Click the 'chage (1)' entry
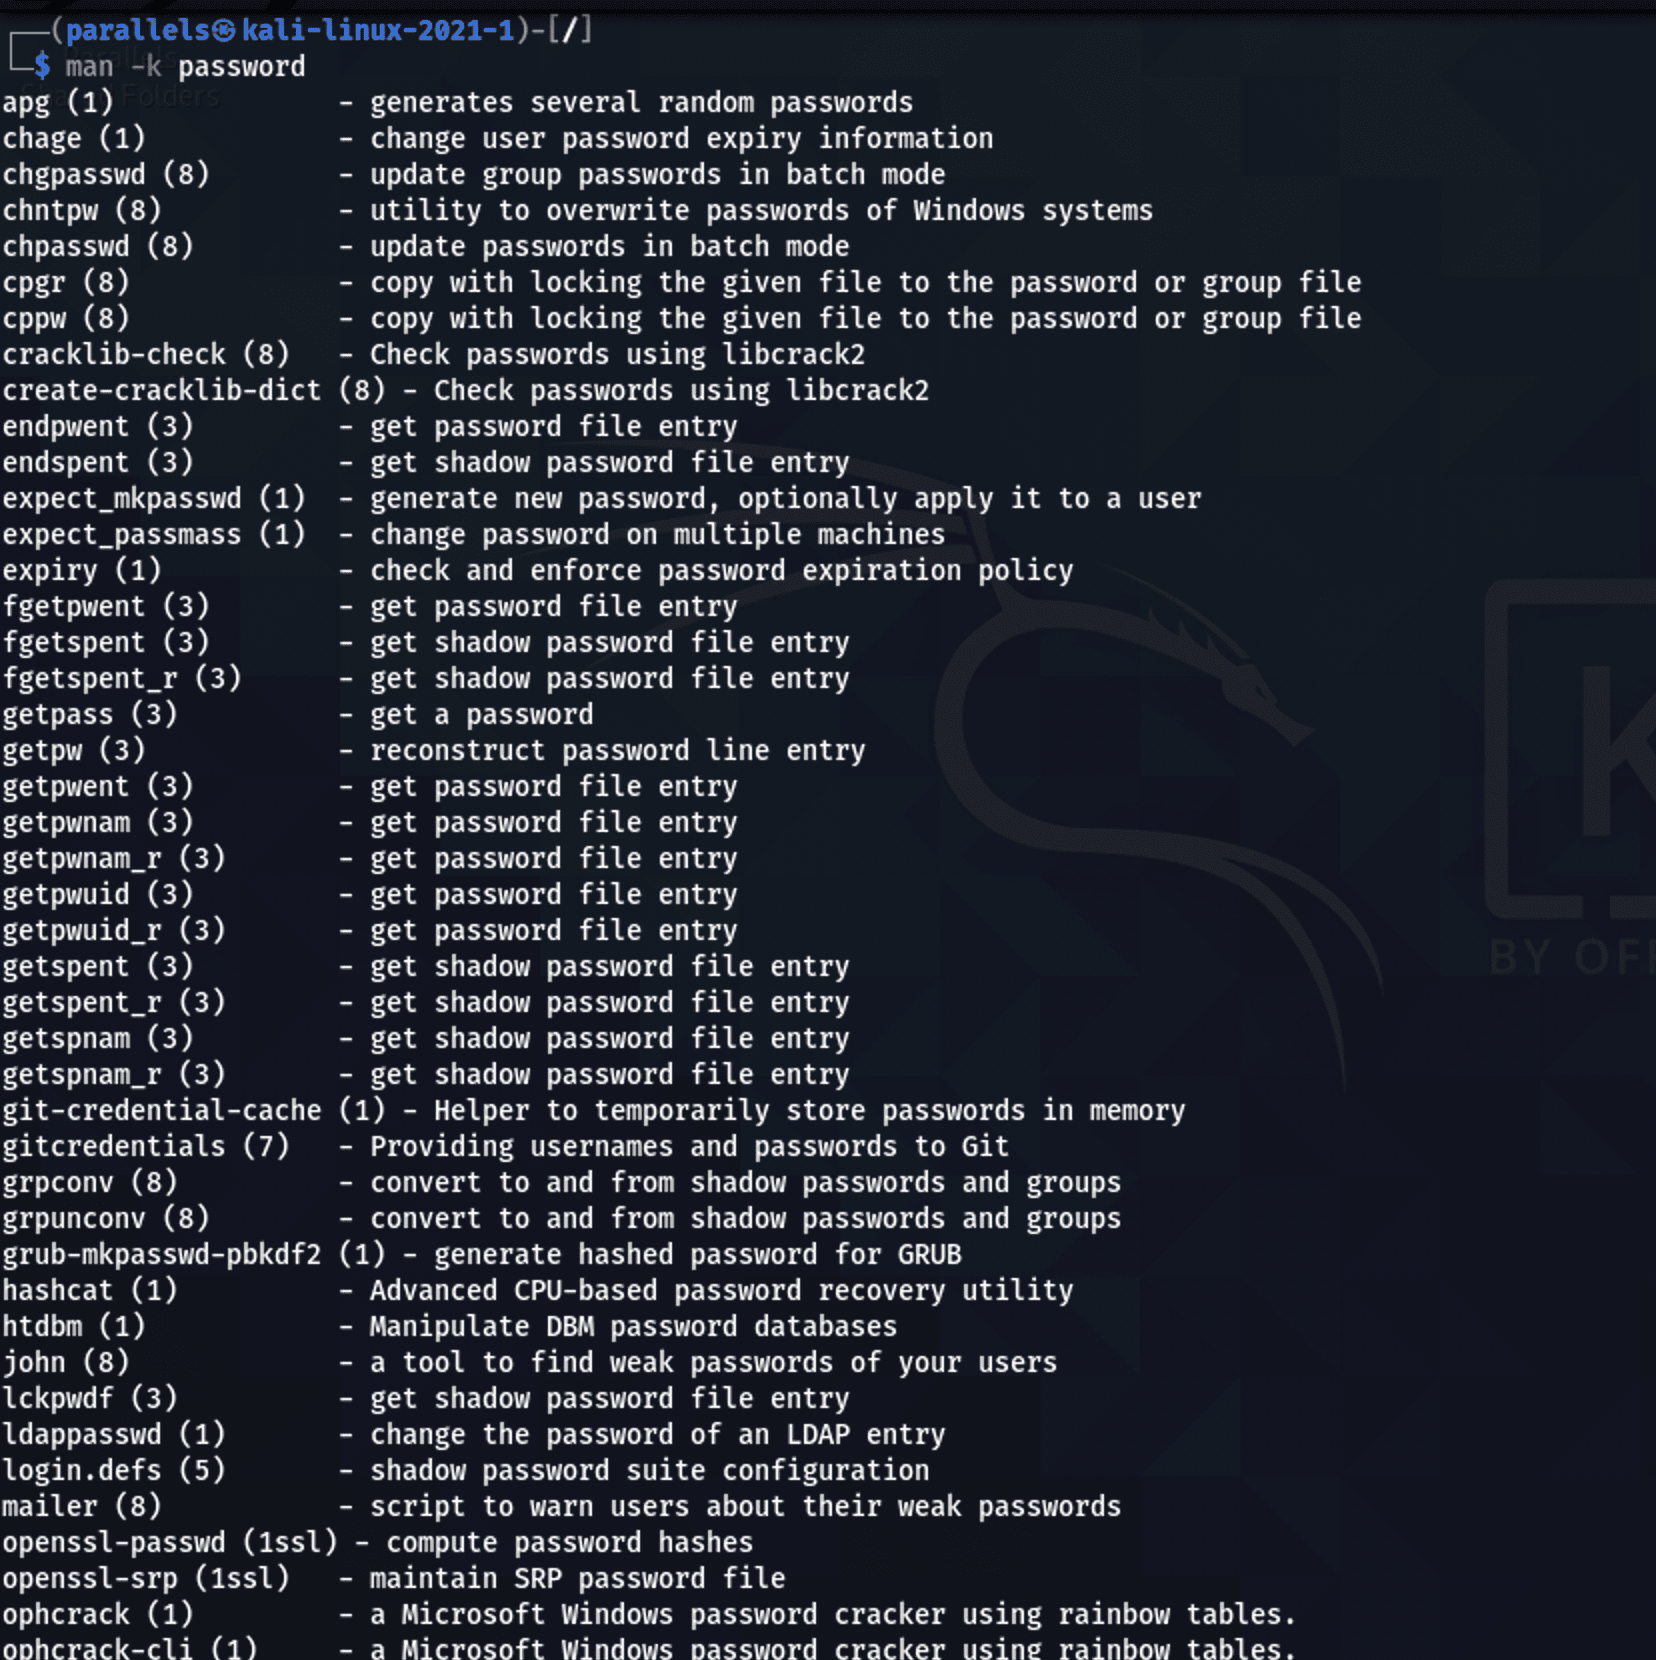The width and height of the screenshot is (1656, 1660). point(74,139)
